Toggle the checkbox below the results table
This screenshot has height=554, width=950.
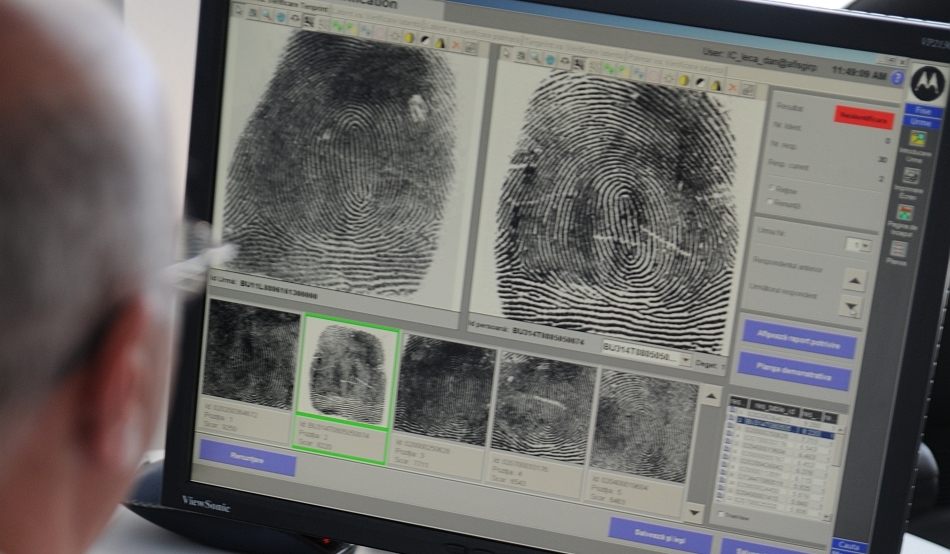tap(721, 515)
